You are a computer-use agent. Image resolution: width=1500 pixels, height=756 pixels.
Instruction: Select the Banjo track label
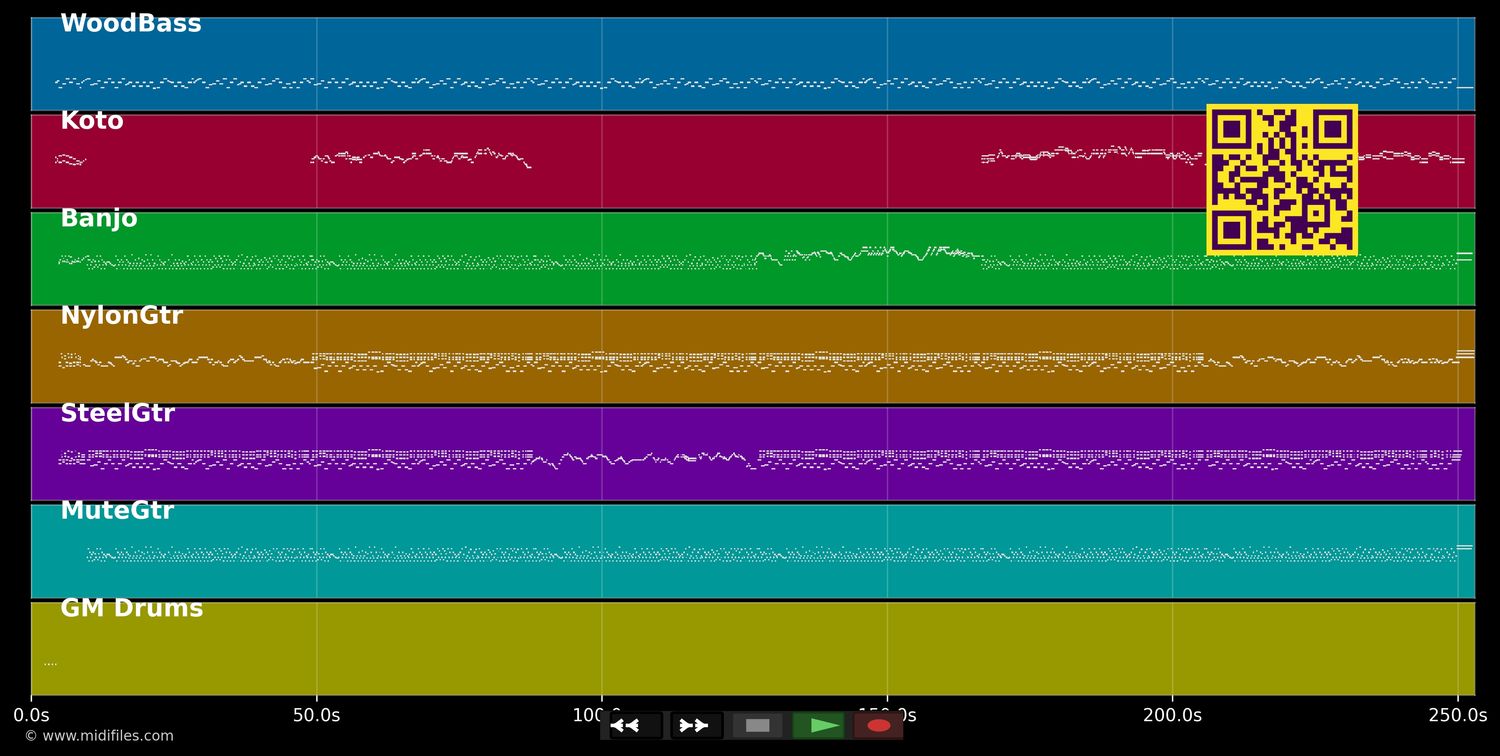pyautogui.click(x=99, y=219)
